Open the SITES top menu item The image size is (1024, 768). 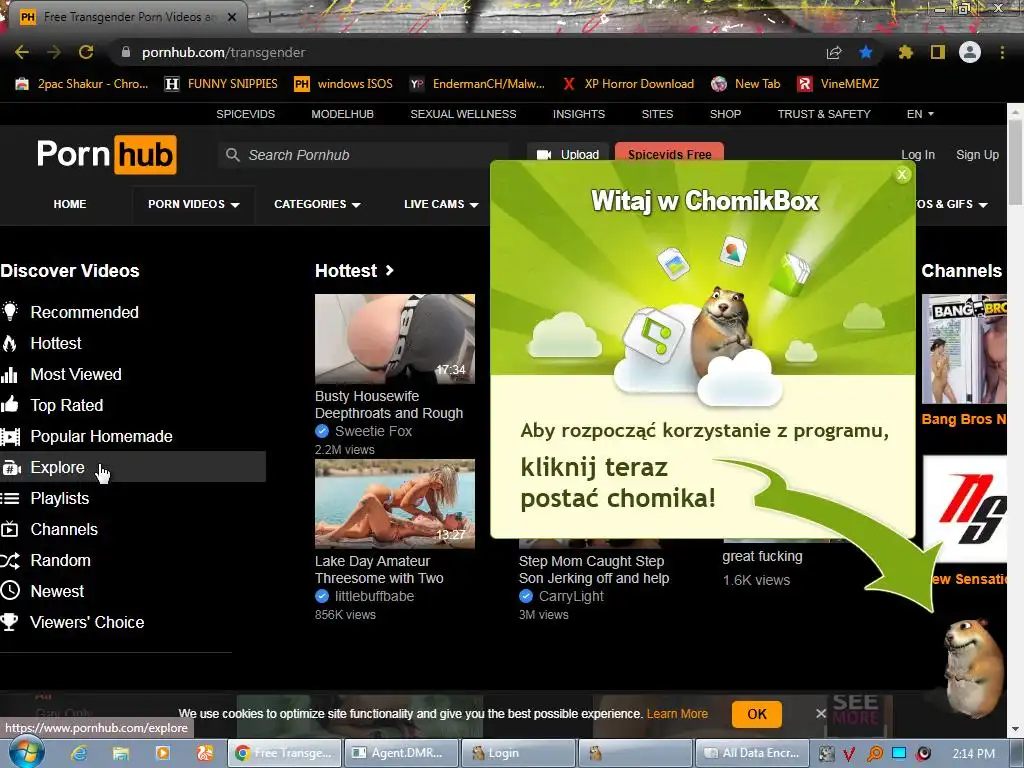(657, 114)
